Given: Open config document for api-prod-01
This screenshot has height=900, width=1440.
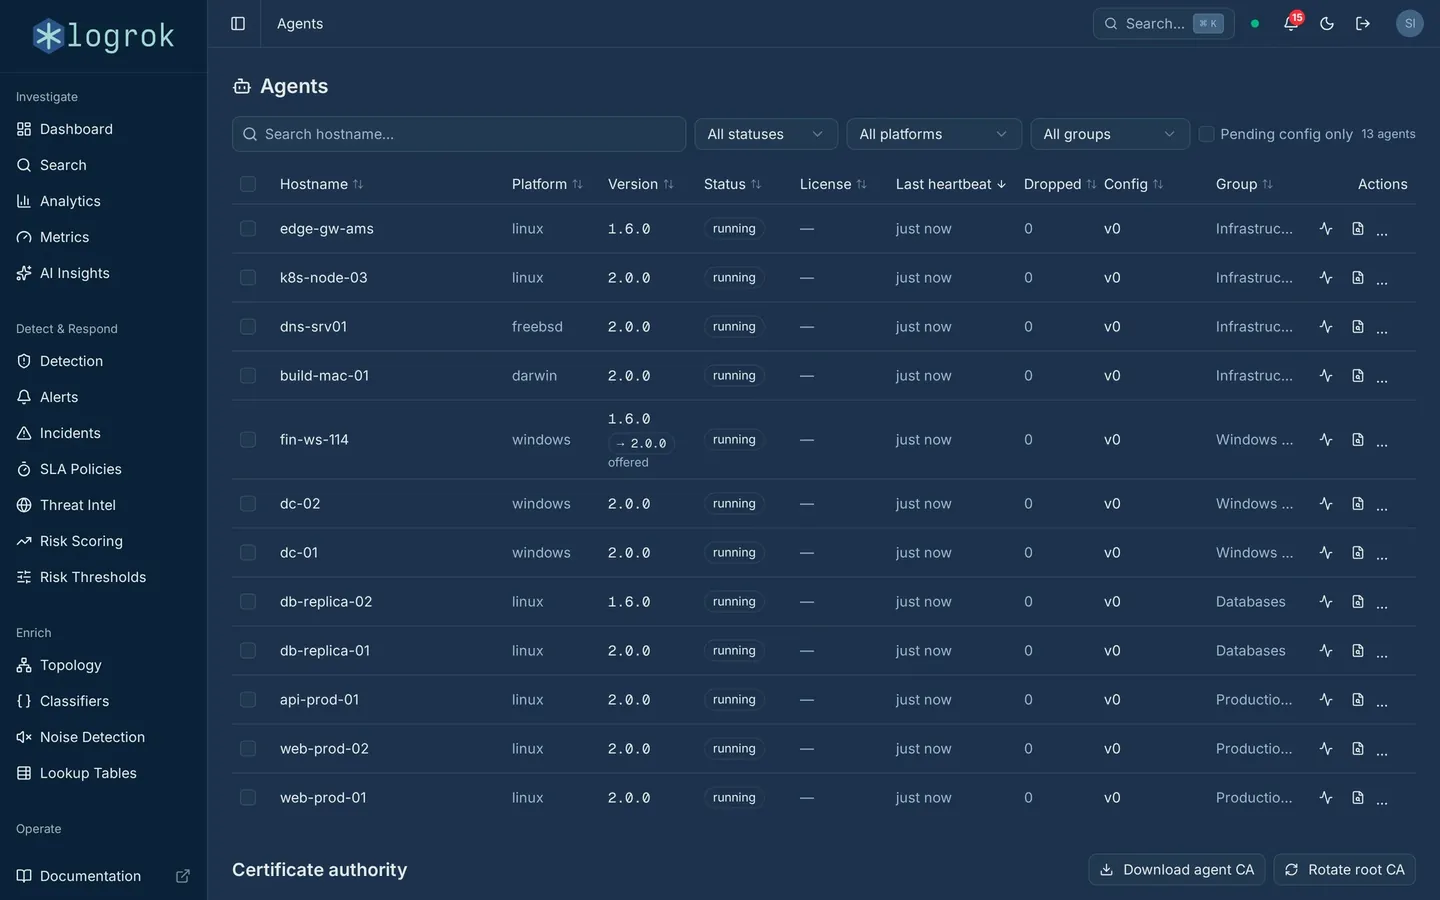Looking at the screenshot, I should 1358,700.
